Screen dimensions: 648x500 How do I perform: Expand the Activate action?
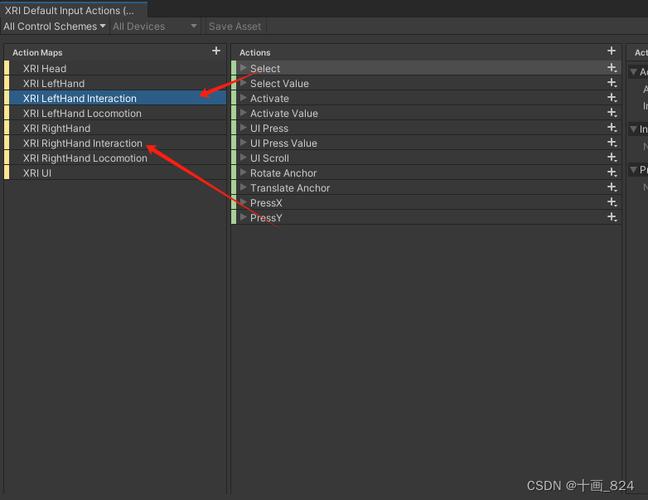pyautogui.click(x=243, y=98)
